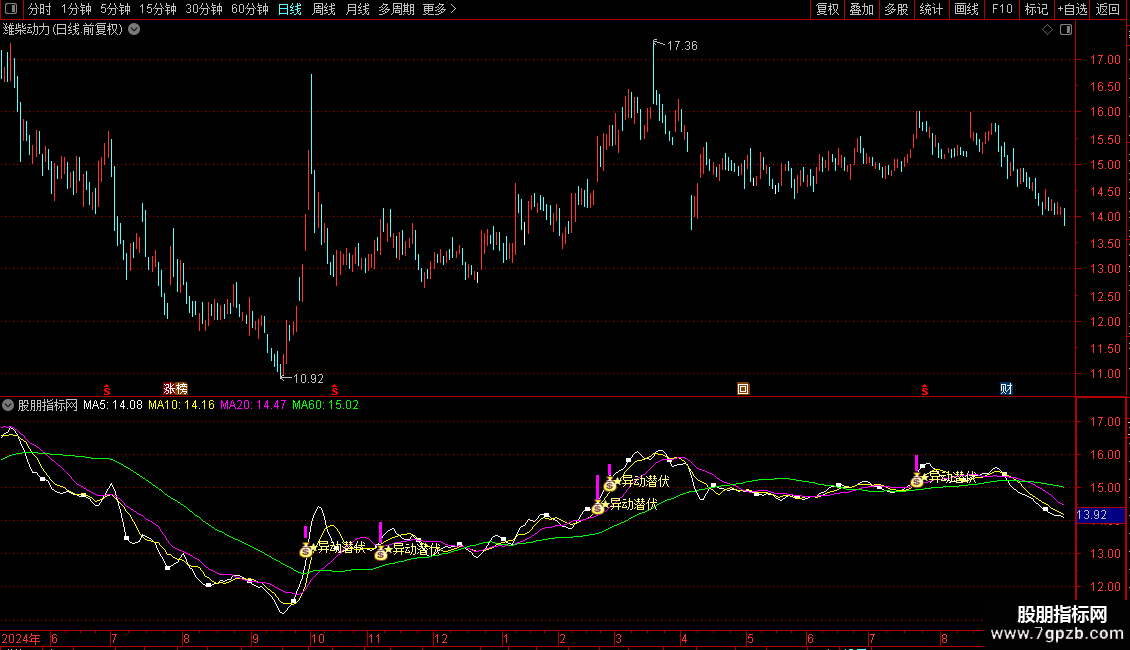Click the MA5: 14.08 value

pyautogui.click(x=112, y=405)
